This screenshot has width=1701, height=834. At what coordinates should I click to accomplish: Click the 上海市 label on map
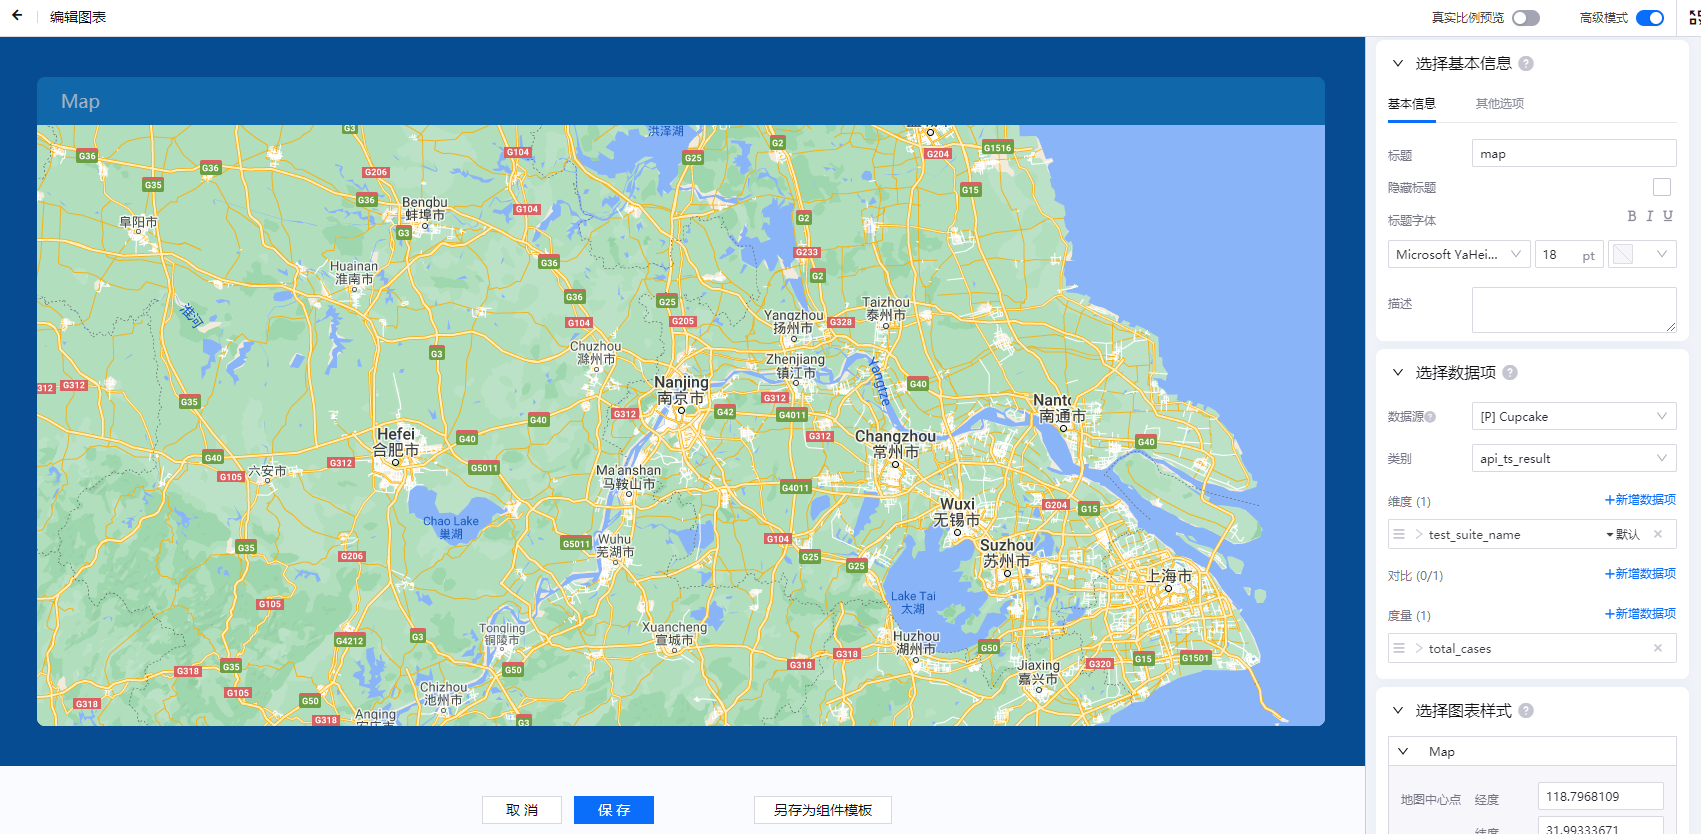(x=1169, y=576)
